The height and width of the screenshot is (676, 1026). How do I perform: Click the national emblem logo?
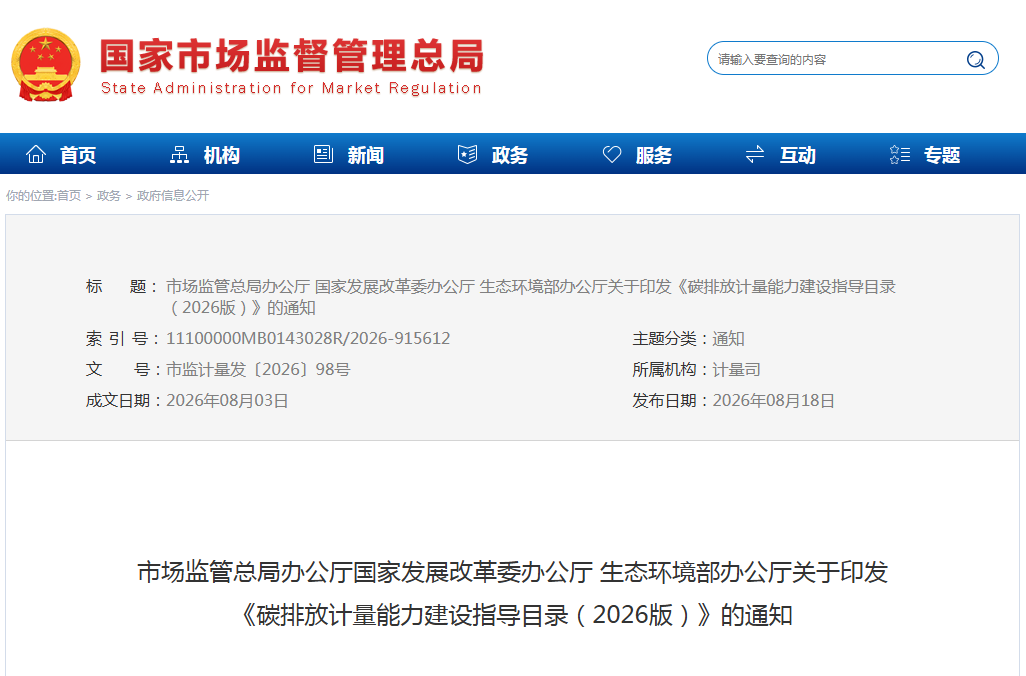45,65
